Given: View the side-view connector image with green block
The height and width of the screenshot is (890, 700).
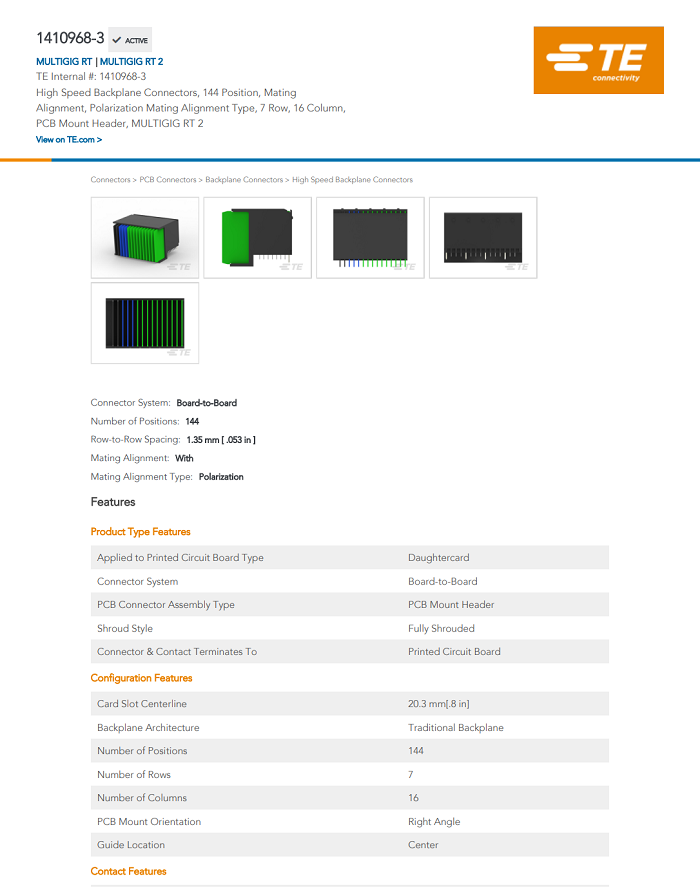Looking at the screenshot, I should [x=258, y=238].
